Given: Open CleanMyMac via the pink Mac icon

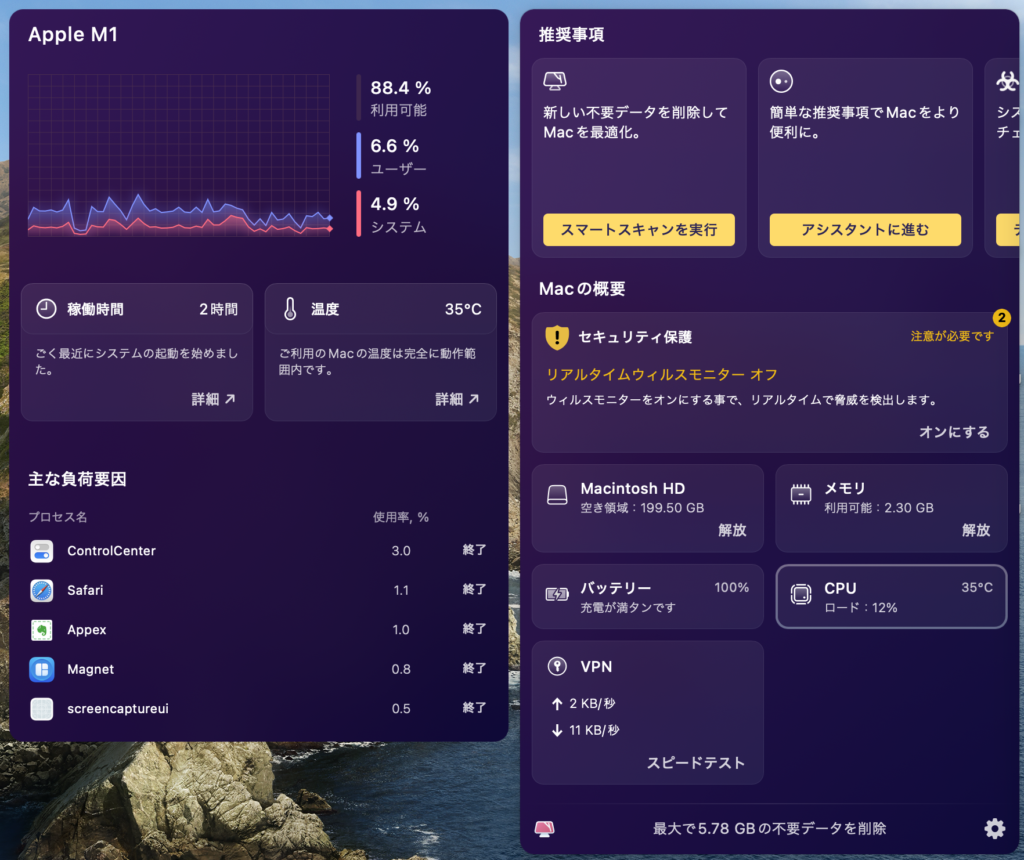Looking at the screenshot, I should [x=545, y=829].
